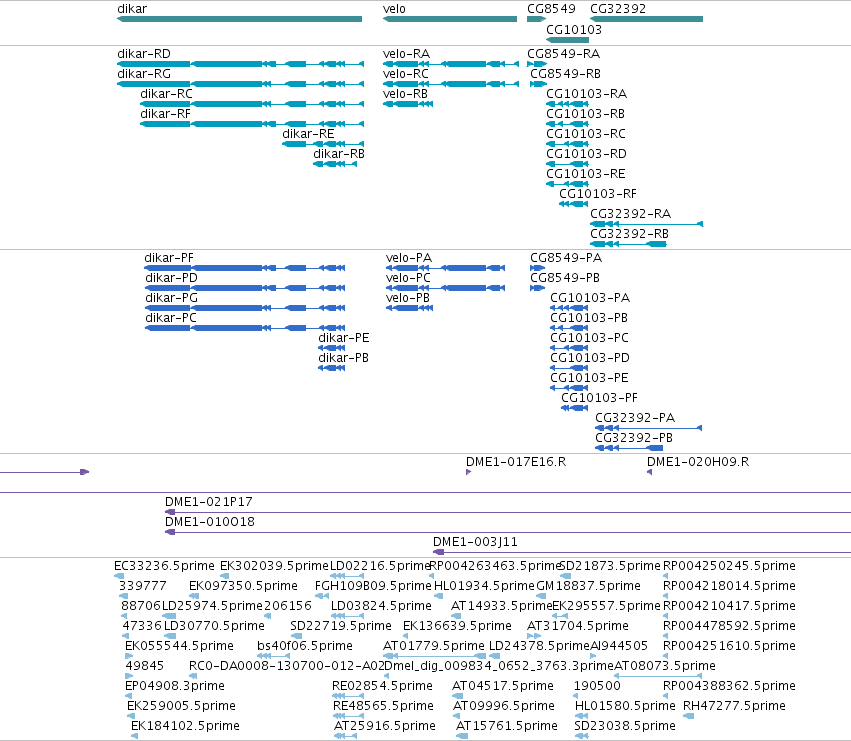Click CG8549-PA protein label
The height and width of the screenshot is (741, 851).
tap(566, 258)
